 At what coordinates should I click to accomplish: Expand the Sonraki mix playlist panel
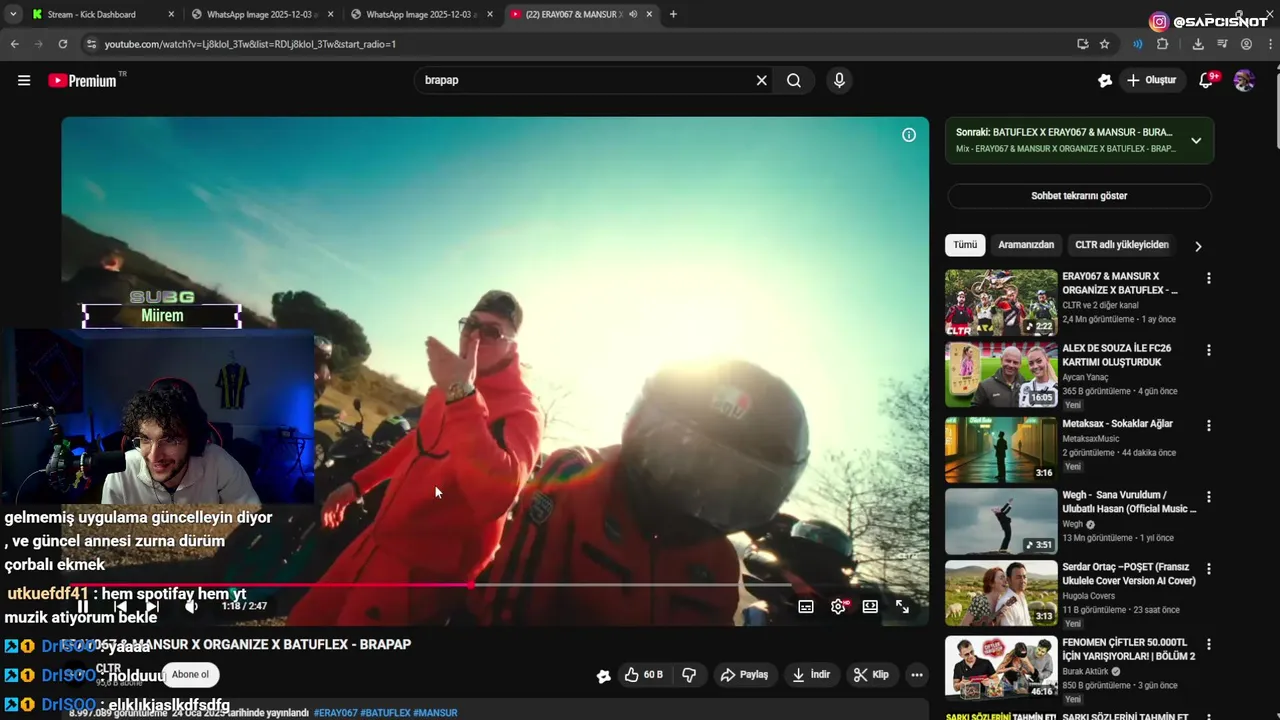1196,141
